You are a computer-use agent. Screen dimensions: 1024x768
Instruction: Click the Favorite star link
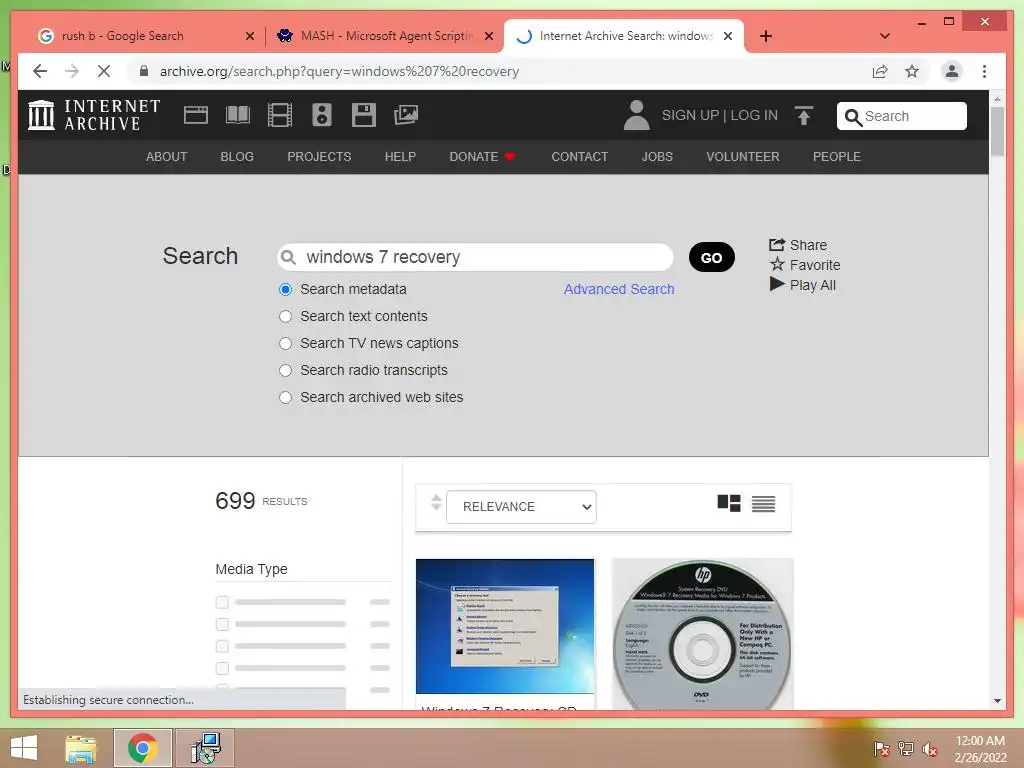click(x=805, y=265)
